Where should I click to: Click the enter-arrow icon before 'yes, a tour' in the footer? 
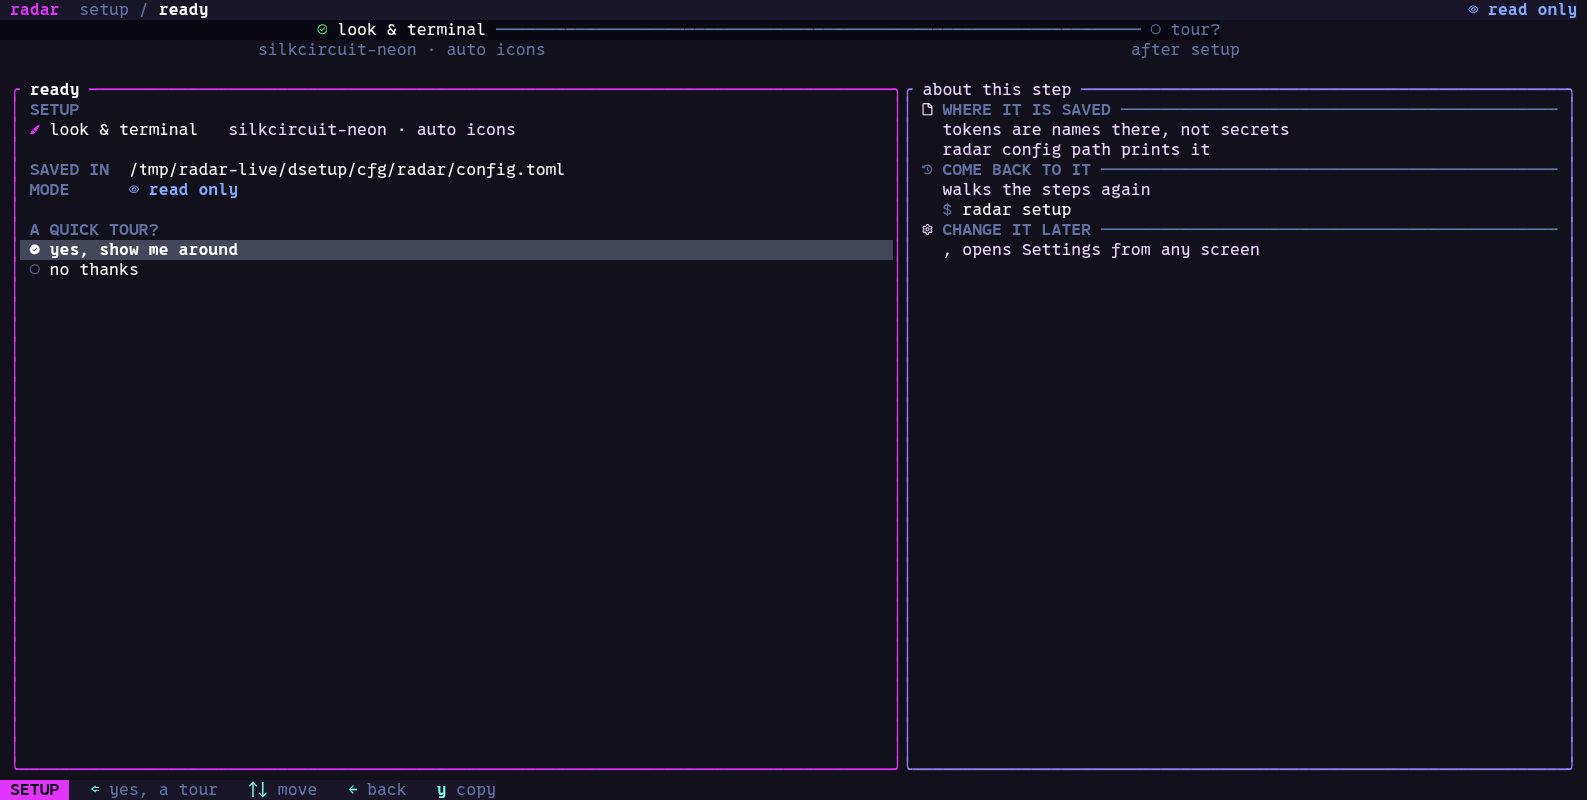point(95,790)
